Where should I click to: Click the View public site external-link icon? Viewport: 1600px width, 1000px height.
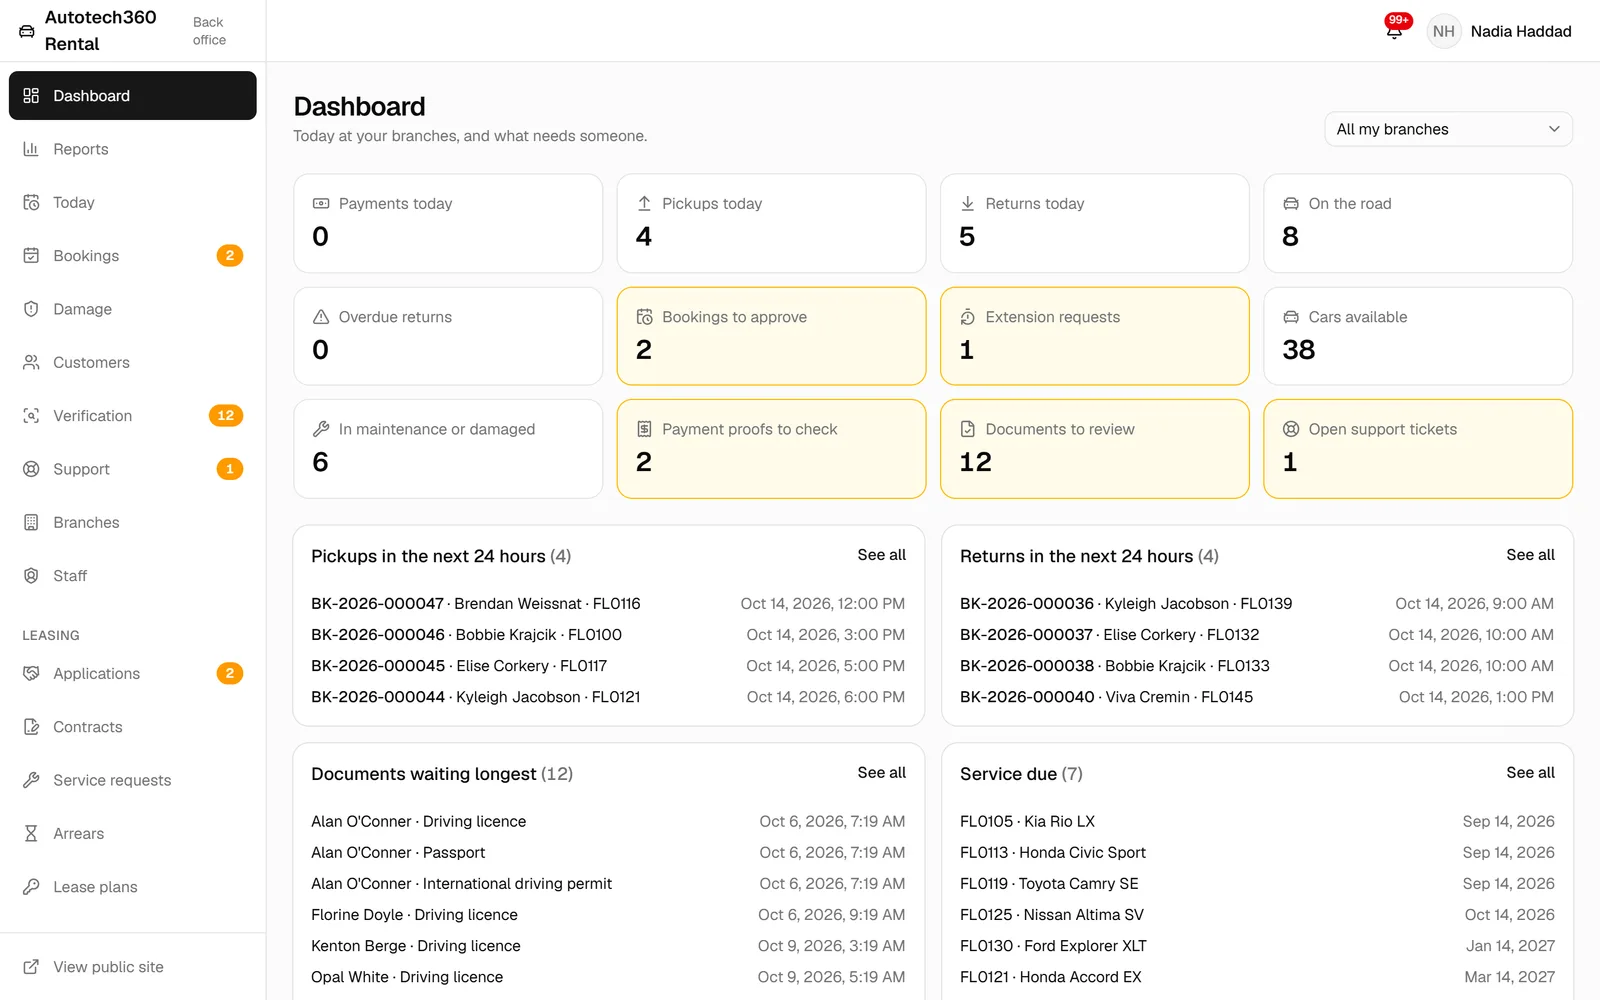(x=31, y=967)
